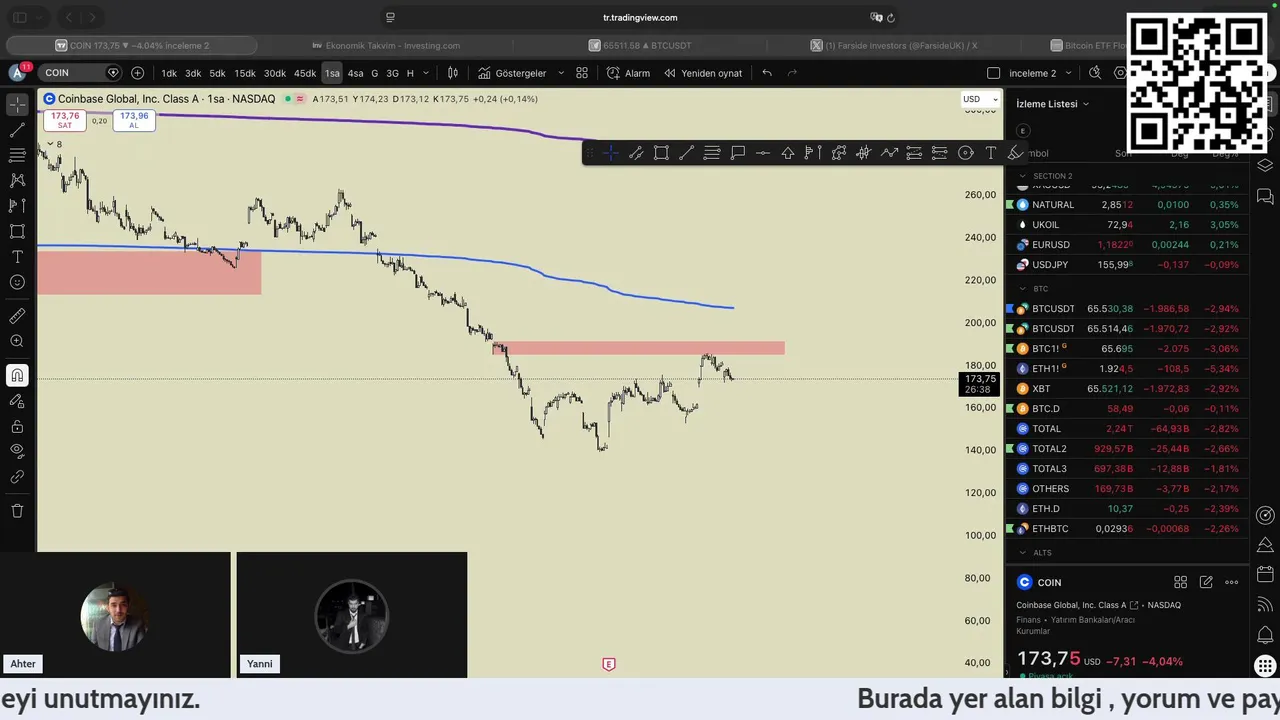
Task: Click the Alarm button
Action: [628, 73]
